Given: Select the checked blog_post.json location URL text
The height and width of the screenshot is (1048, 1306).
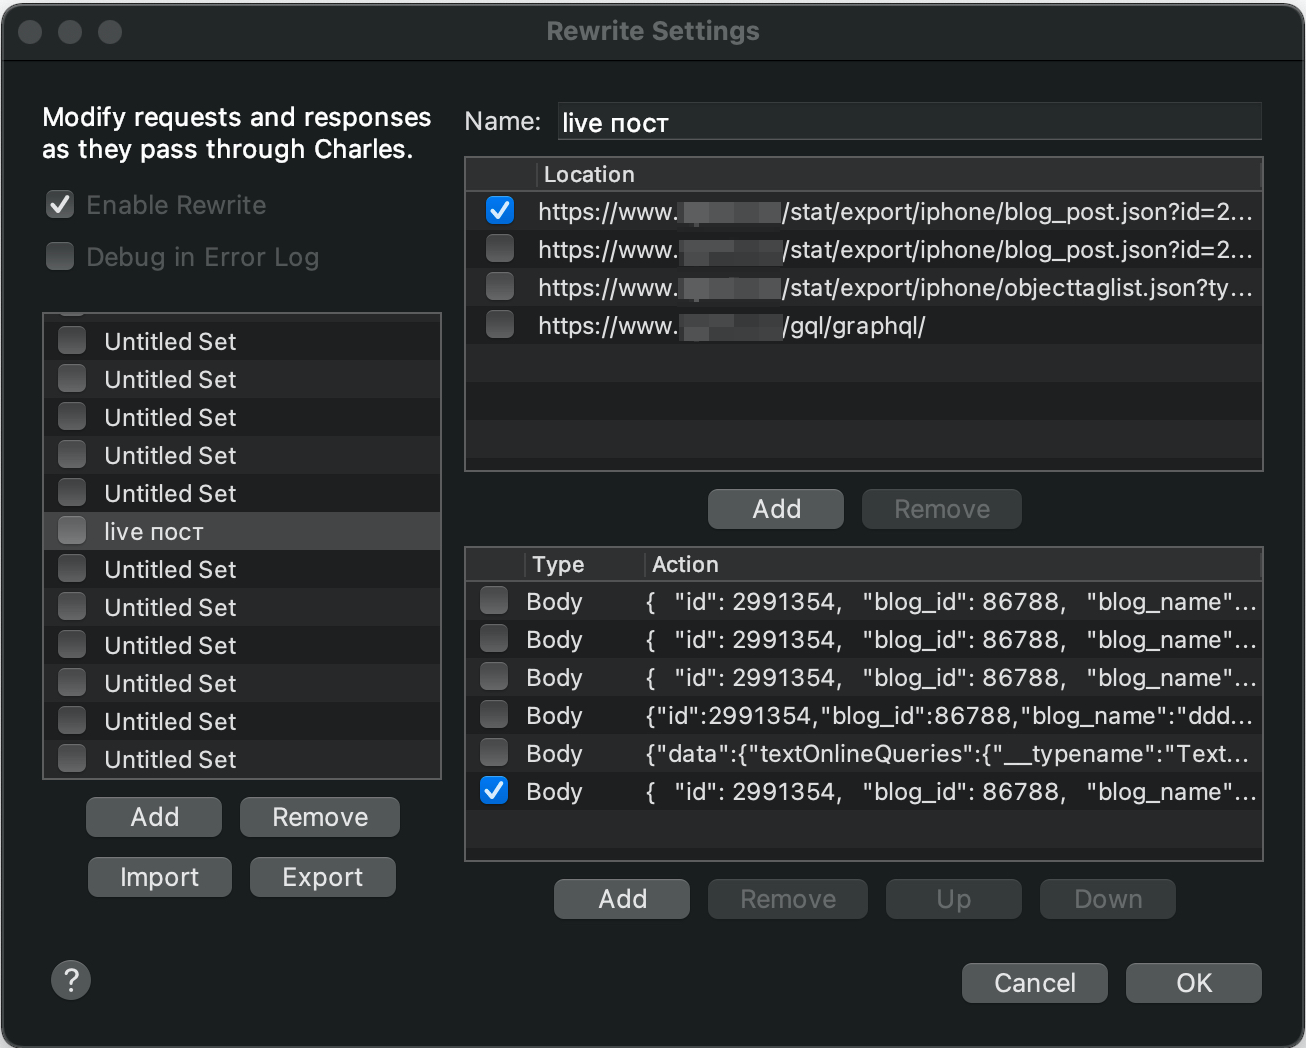Looking at the screenshot, I should tap(895, 212).
